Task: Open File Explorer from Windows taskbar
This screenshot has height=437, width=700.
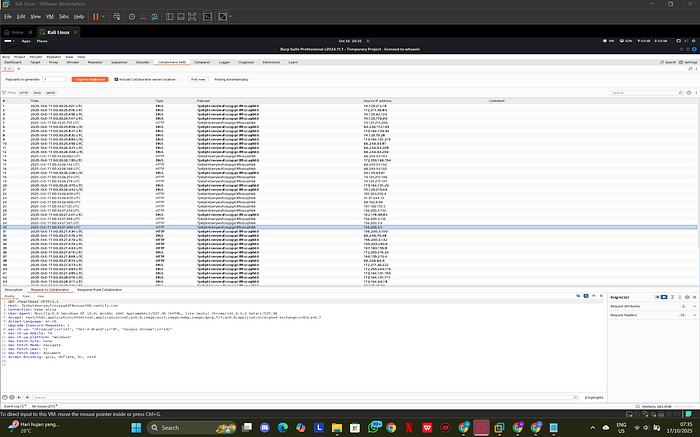Action: pos(337,428)
